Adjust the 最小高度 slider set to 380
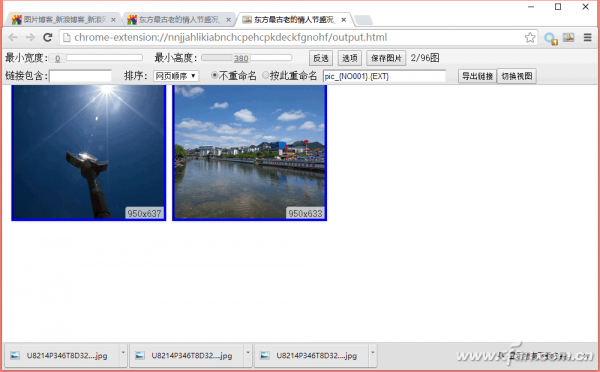This screenshot has height=372, width=600. coord(247,58)
